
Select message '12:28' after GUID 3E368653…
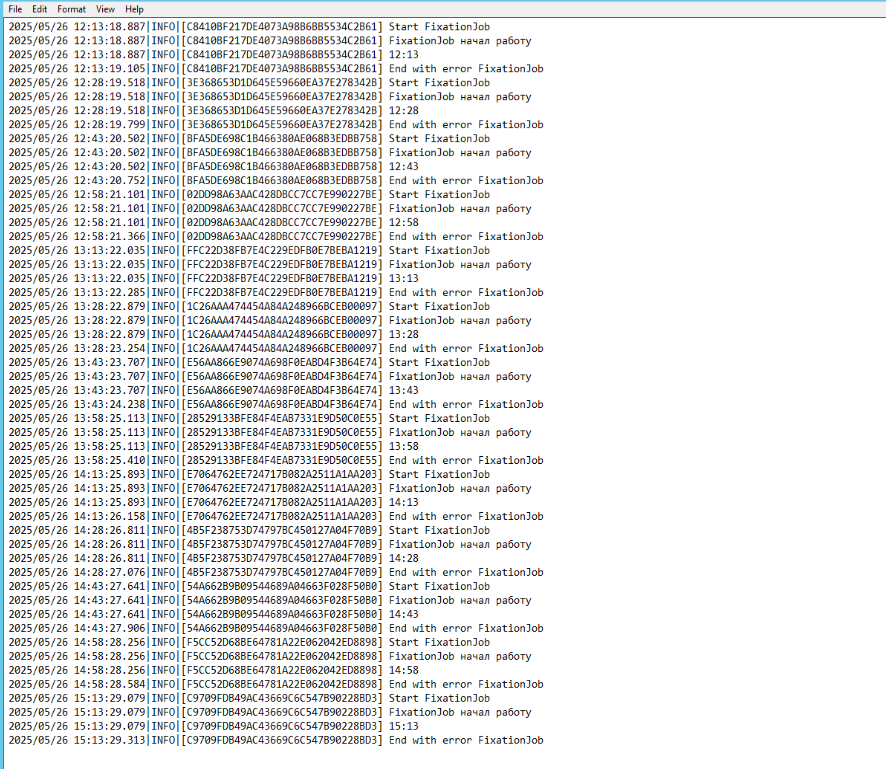pos(403,111)
